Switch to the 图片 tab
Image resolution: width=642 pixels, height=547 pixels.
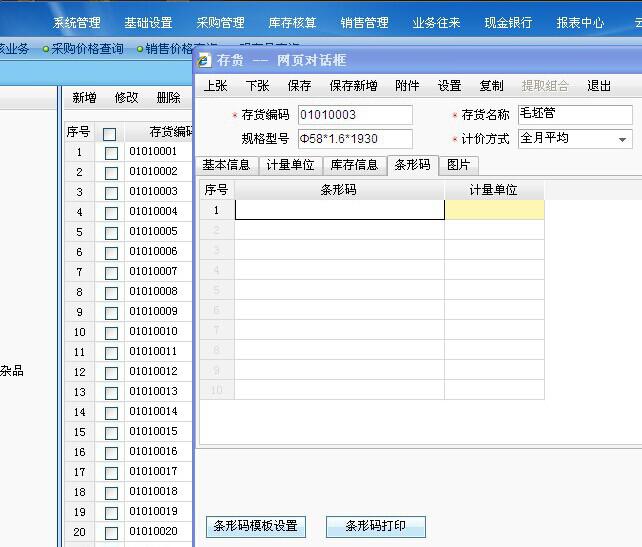458,165
